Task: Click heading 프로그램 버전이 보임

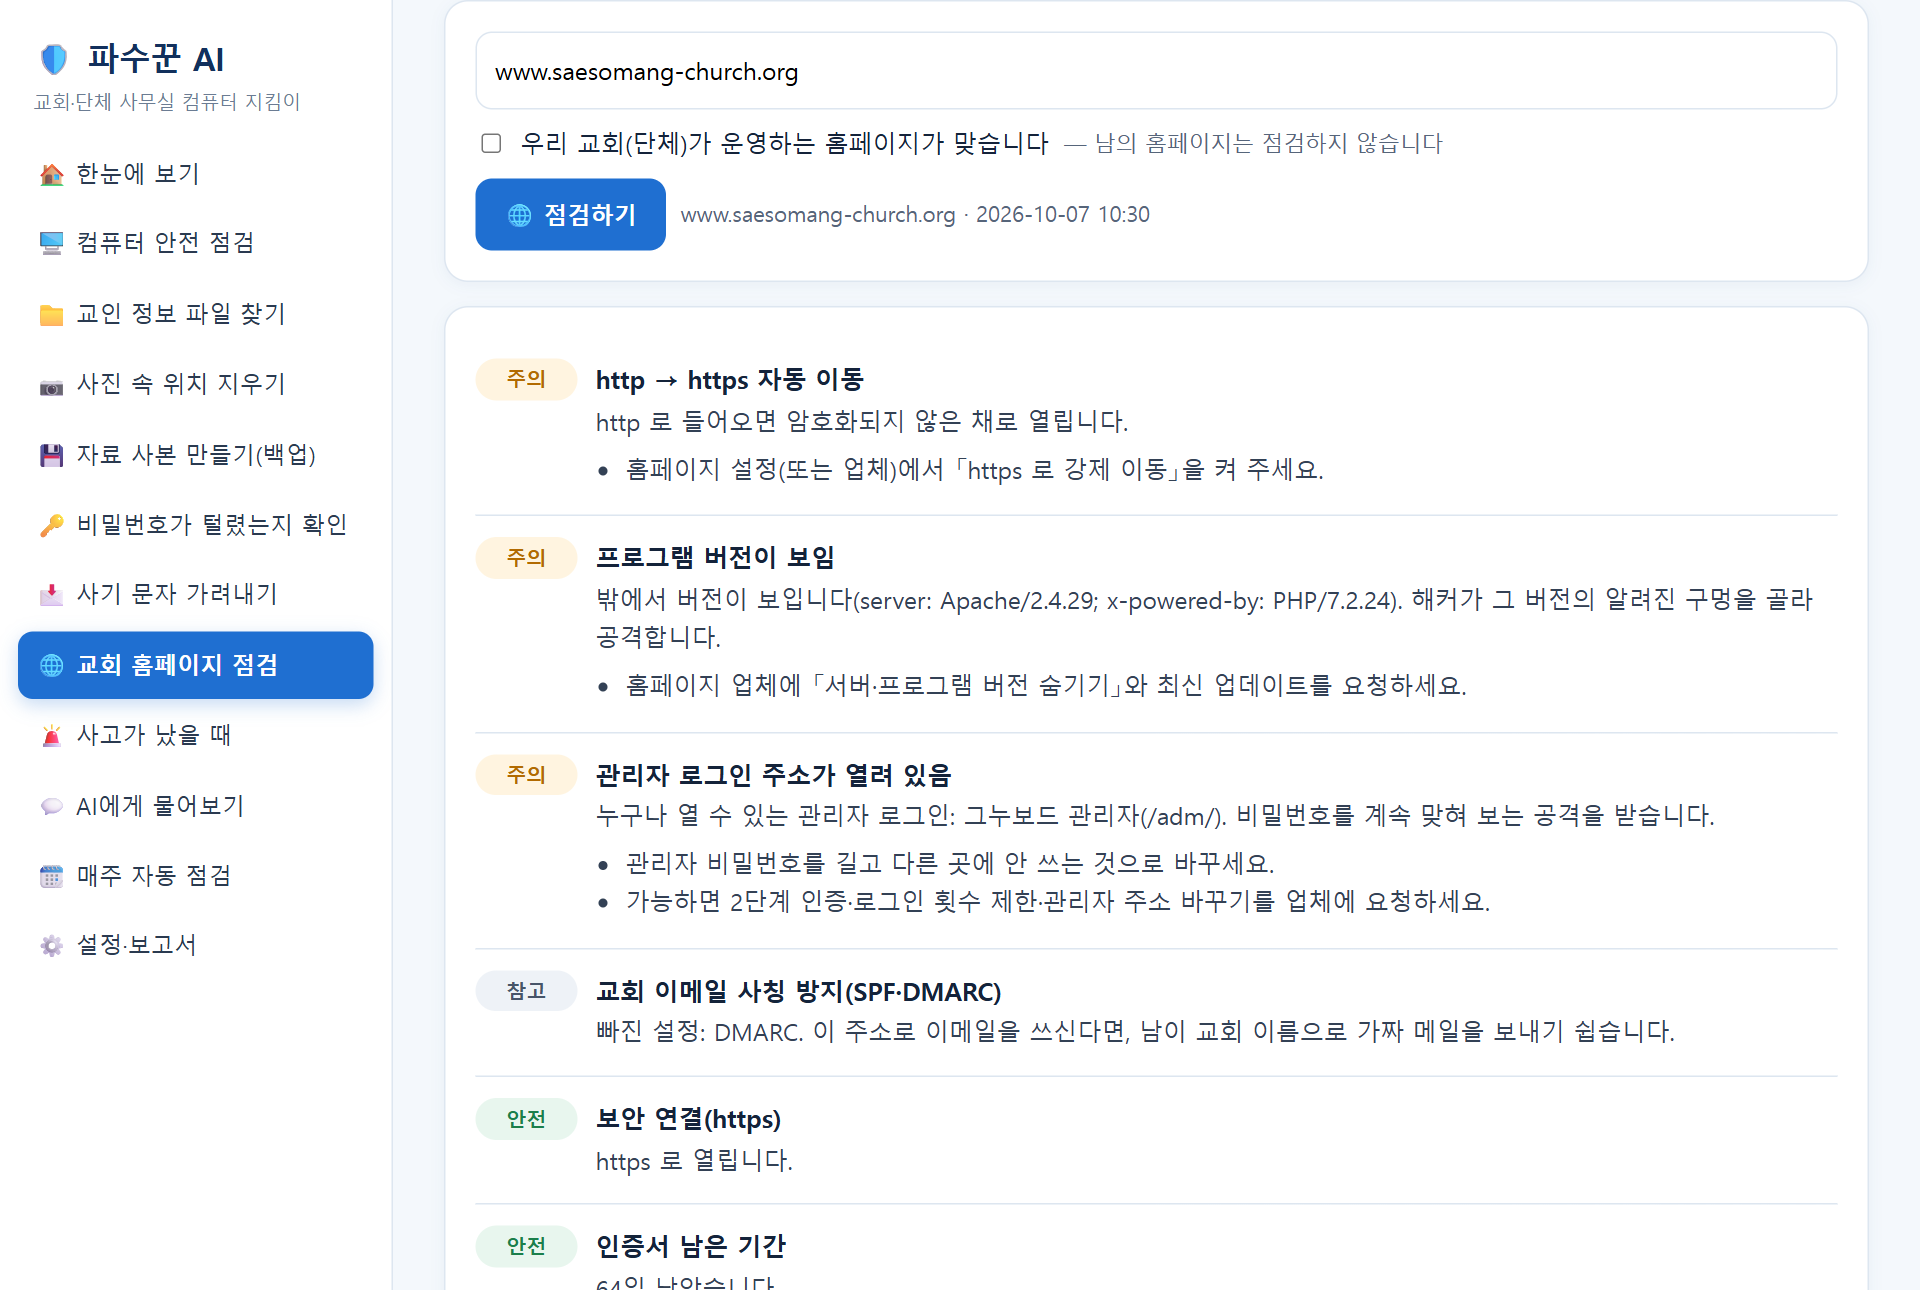Action: [715, 558]
